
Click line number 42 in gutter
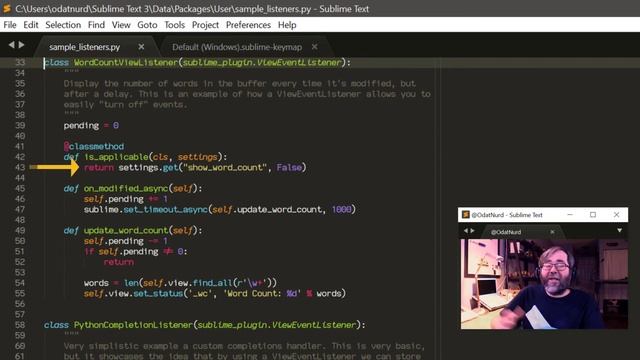click(20, 157)
